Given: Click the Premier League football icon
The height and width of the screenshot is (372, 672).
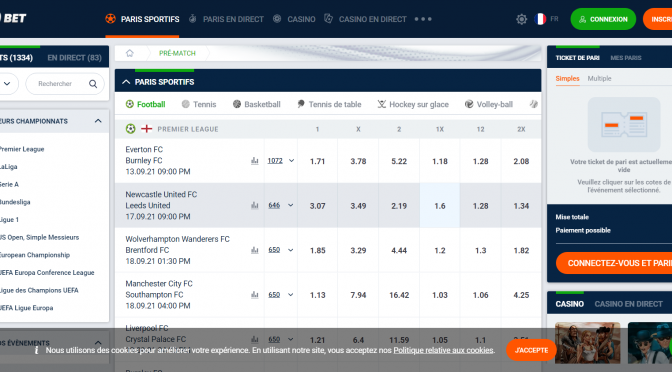Looking at the screenshot, I should pos(130,129).
